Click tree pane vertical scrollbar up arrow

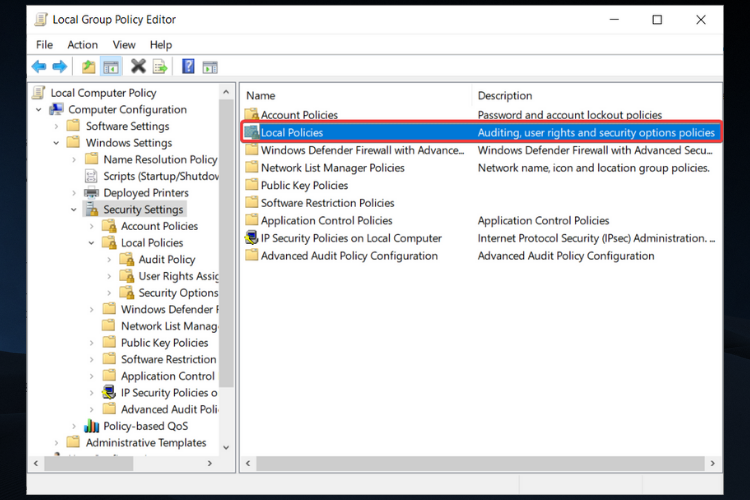[x=226, y=91]
